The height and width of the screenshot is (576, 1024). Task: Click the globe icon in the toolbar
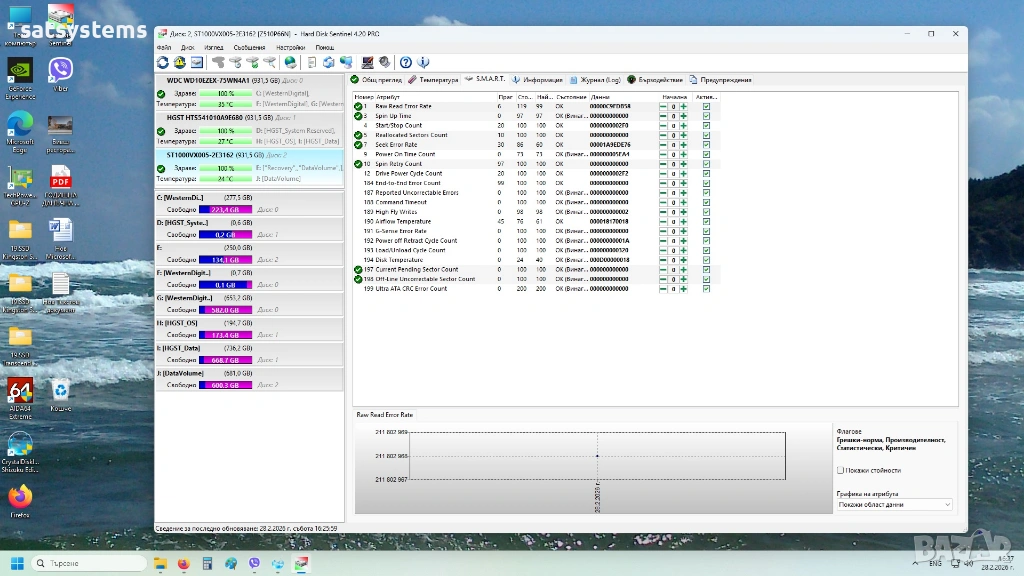pos(291,62)
